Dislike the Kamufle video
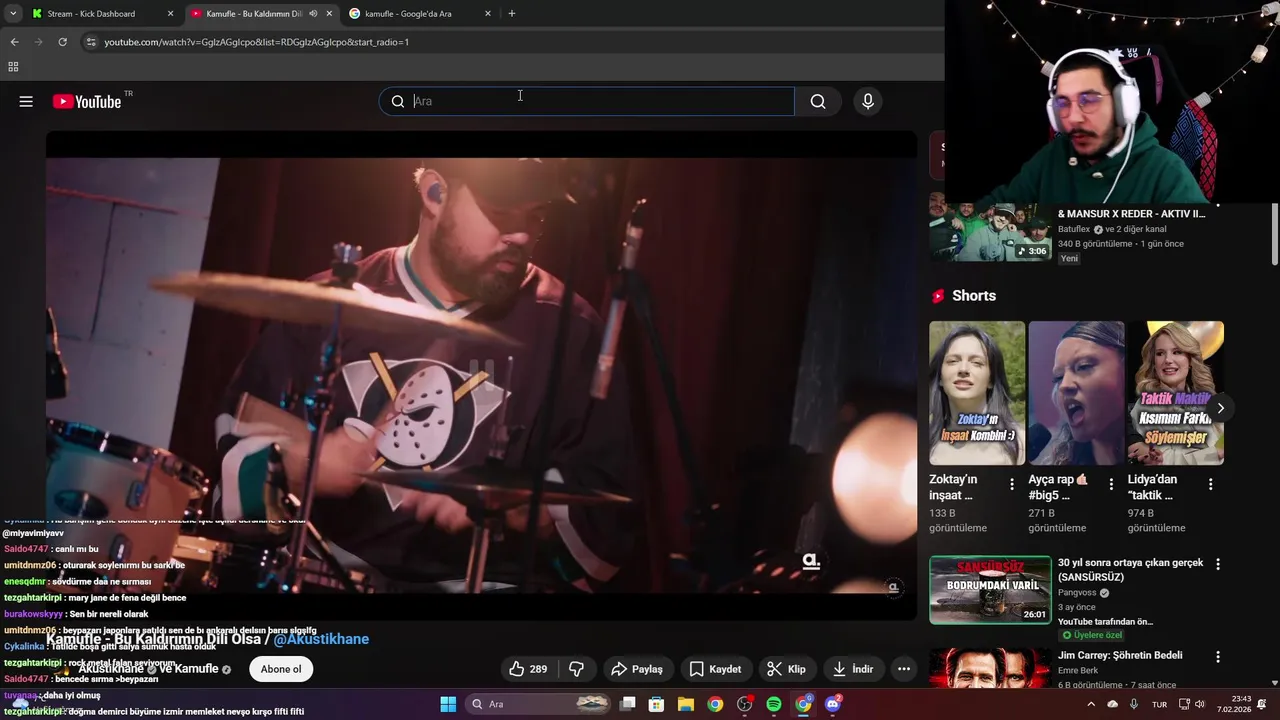 pos(576,669)
